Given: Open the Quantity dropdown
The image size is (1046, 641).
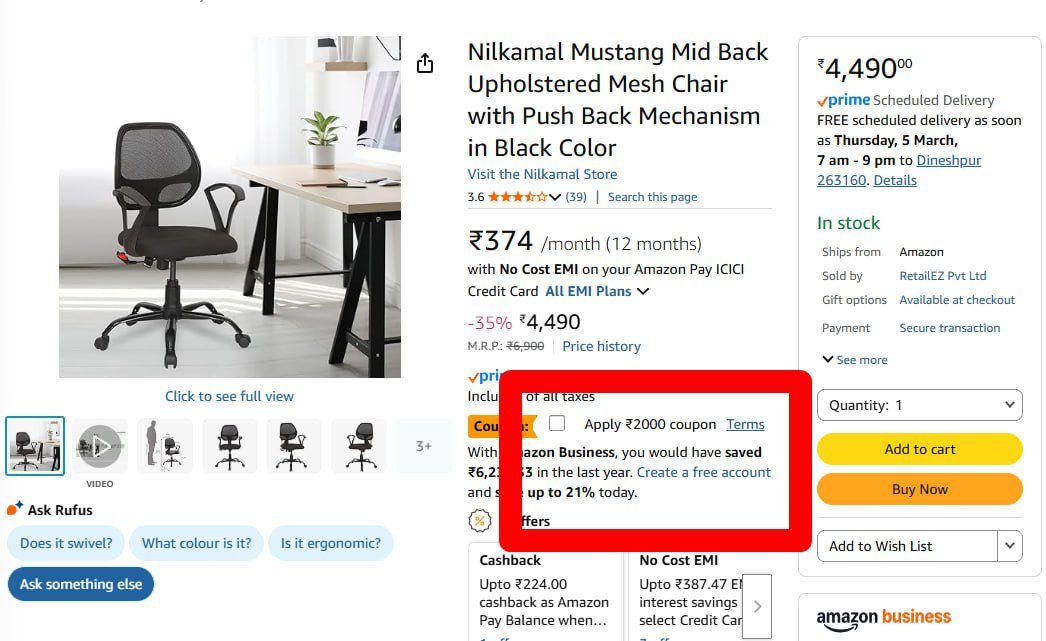Looking at the screenshot, I should coord(920,405).
